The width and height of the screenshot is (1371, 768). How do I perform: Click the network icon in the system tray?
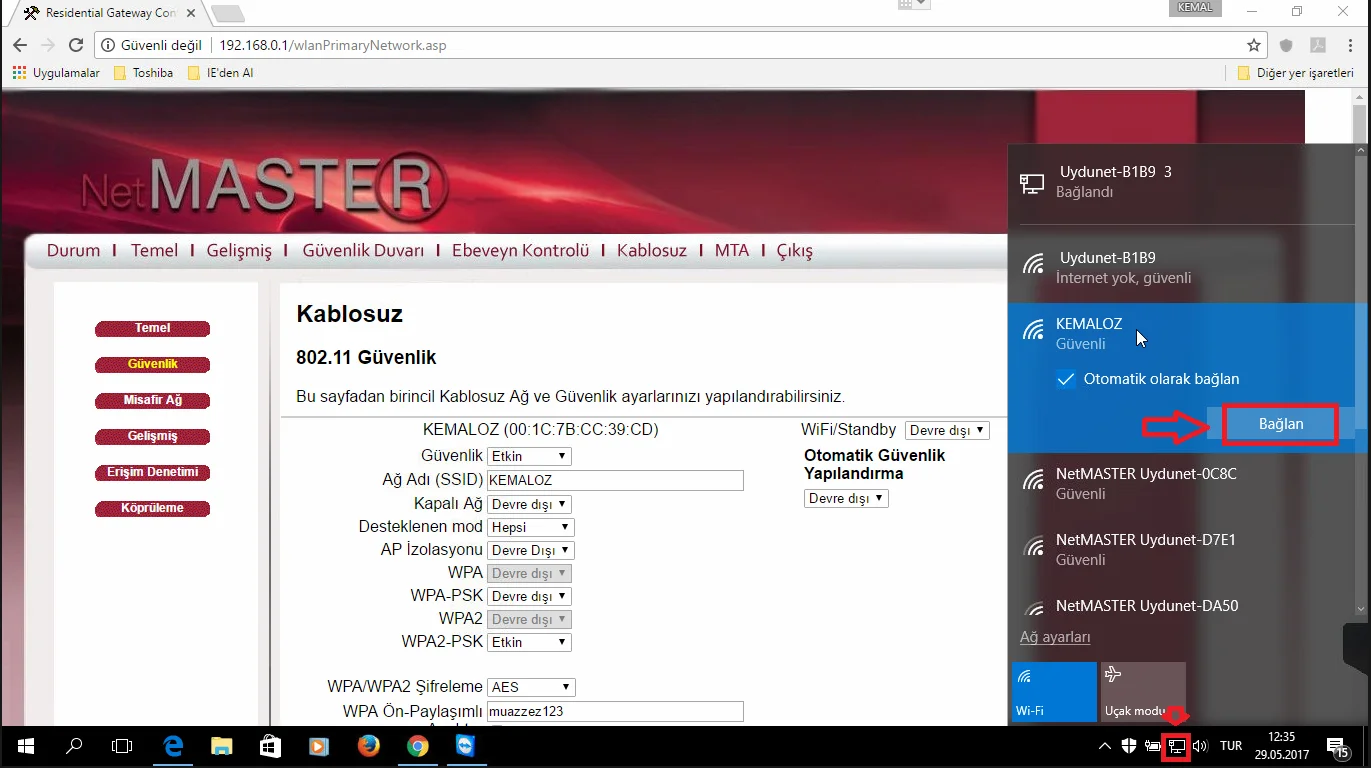click(x=1176, y=745)
